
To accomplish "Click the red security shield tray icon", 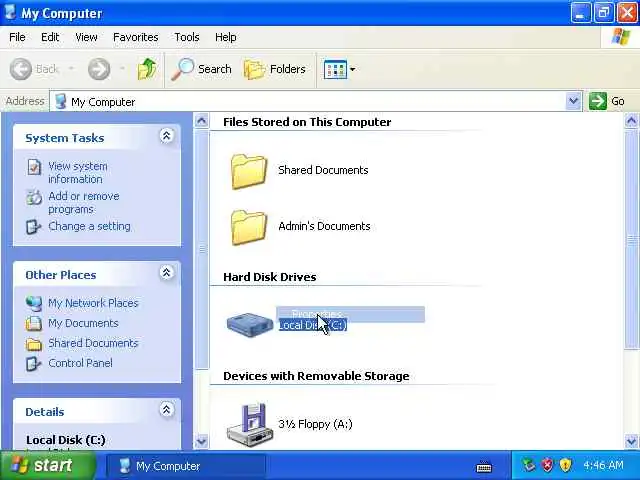I will click(547, 465).
